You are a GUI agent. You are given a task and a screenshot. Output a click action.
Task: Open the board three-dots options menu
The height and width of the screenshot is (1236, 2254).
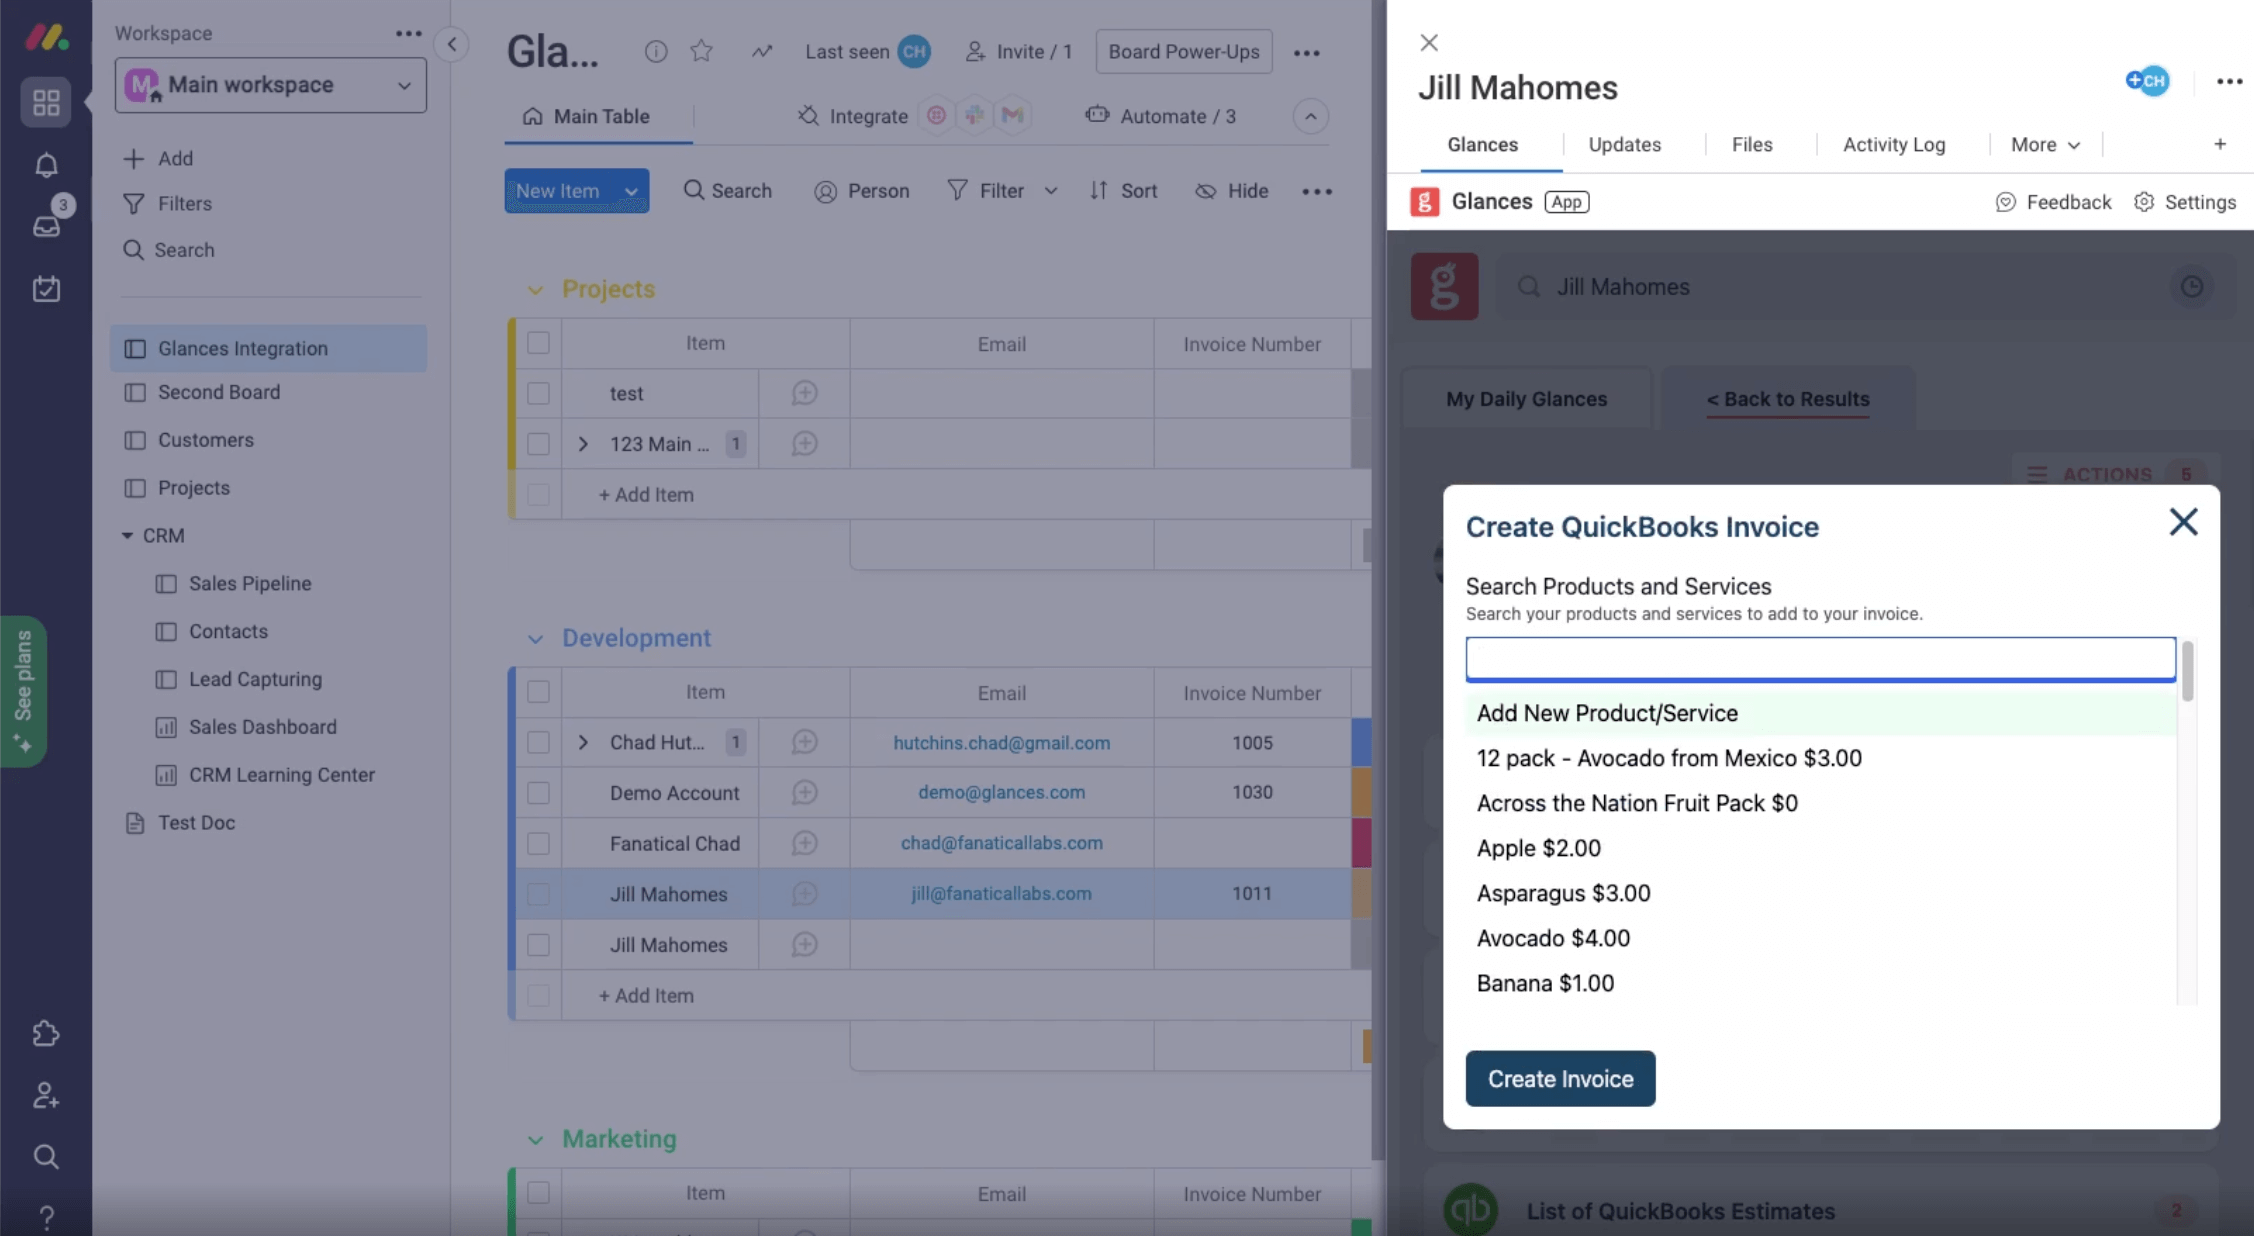tap(1307, 53)
